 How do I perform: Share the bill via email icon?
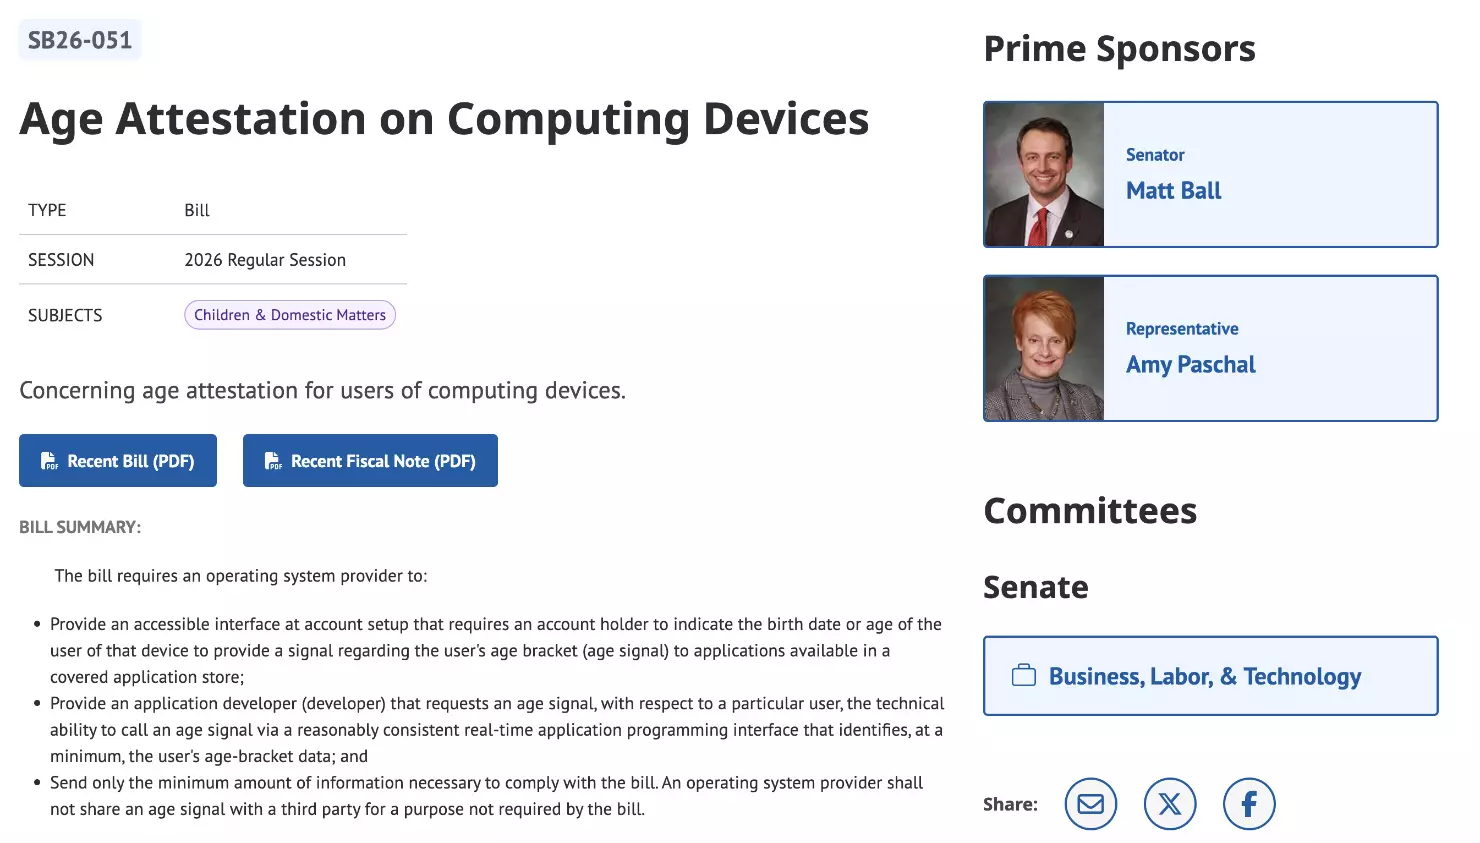point(1090,804)
